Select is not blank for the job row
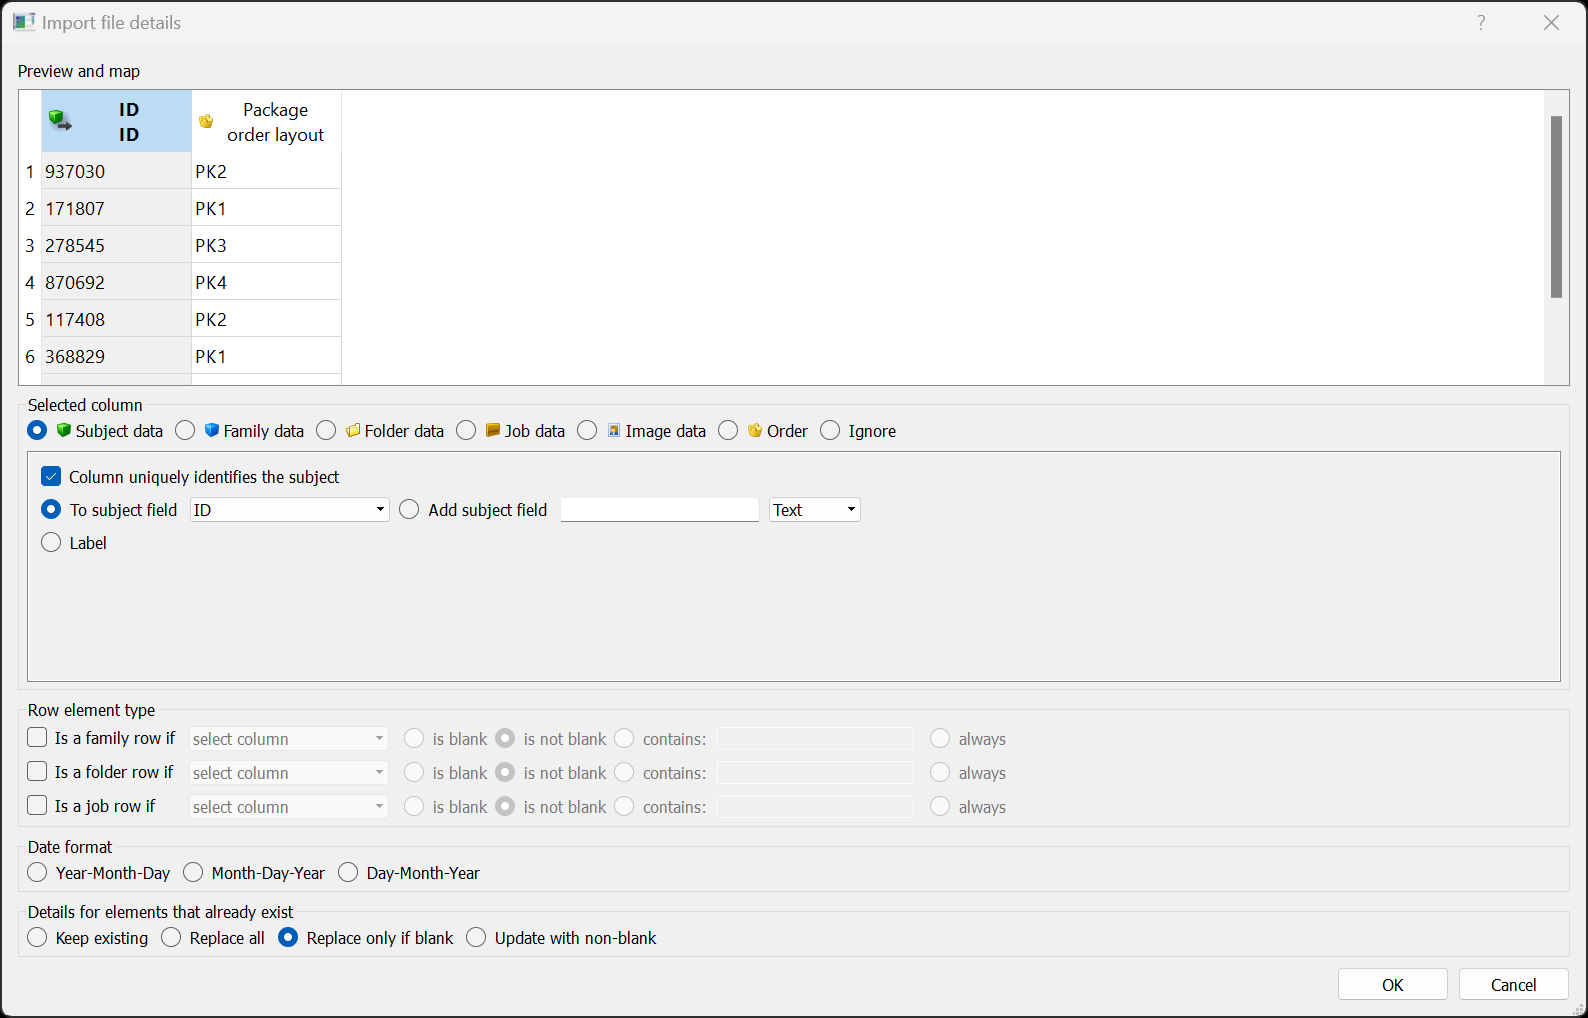The width and height of the screenshot is (1588, 1018). 505,806
